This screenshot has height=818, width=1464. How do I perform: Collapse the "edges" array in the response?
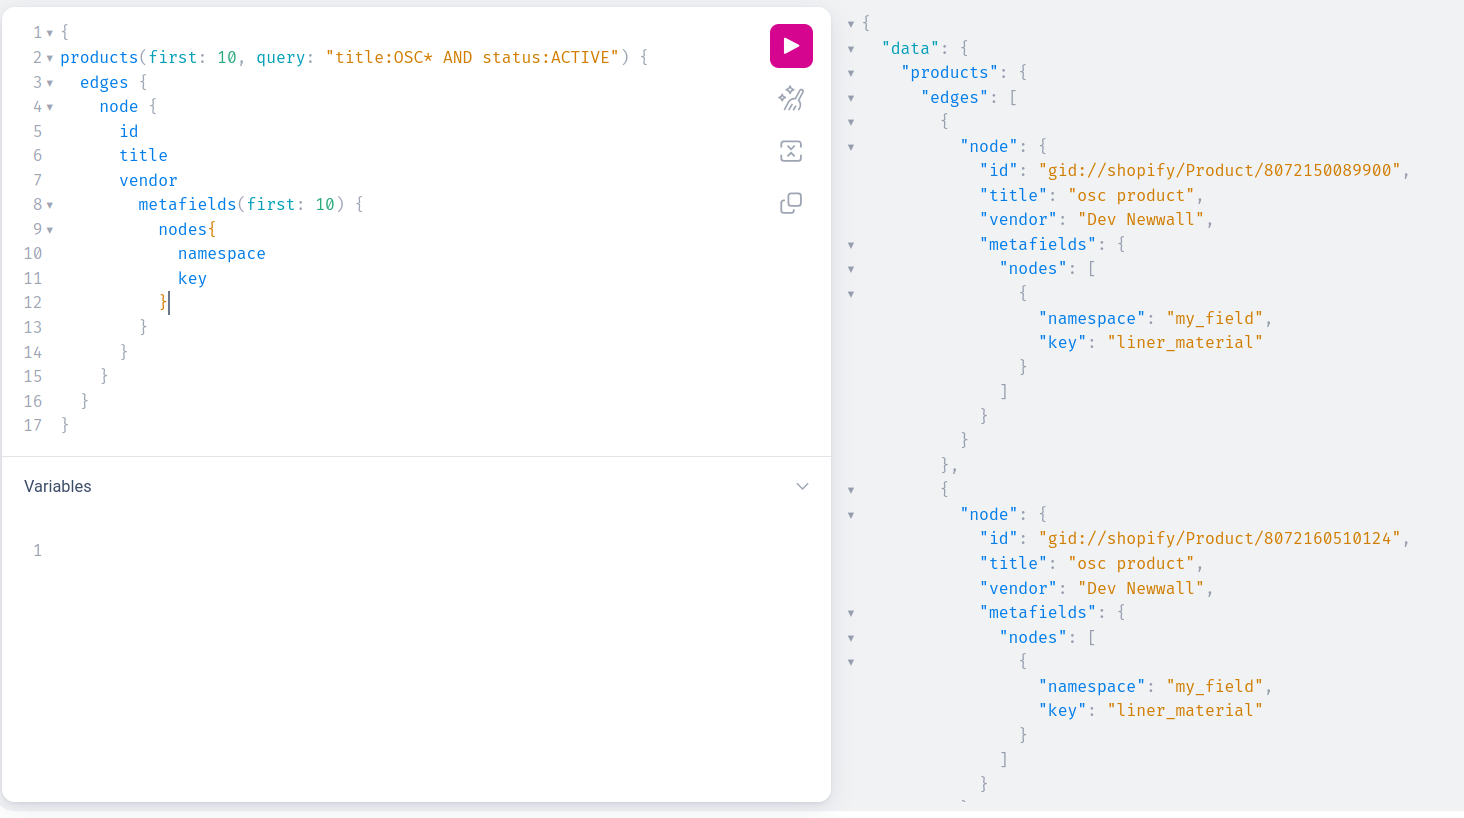point(851,98)
